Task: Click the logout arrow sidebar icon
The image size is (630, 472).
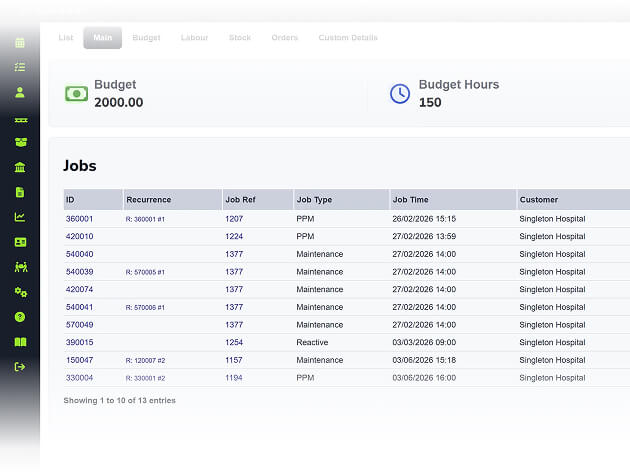Action: tap(20, 367)
